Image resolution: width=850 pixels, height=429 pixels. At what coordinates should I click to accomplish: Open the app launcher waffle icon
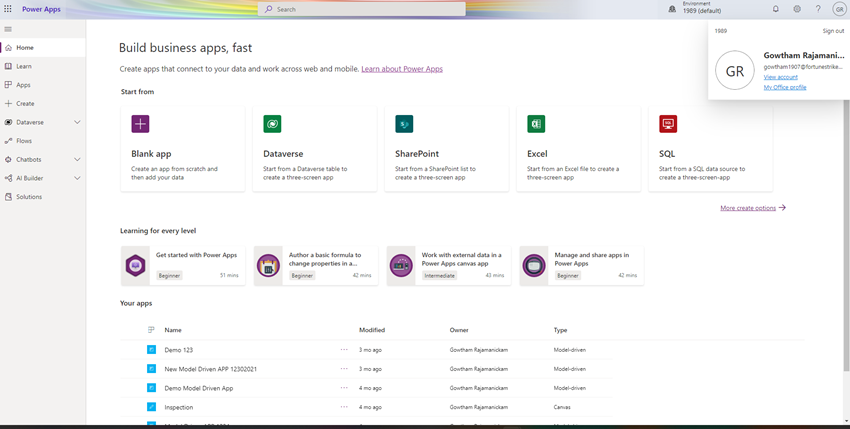point(8,9)
